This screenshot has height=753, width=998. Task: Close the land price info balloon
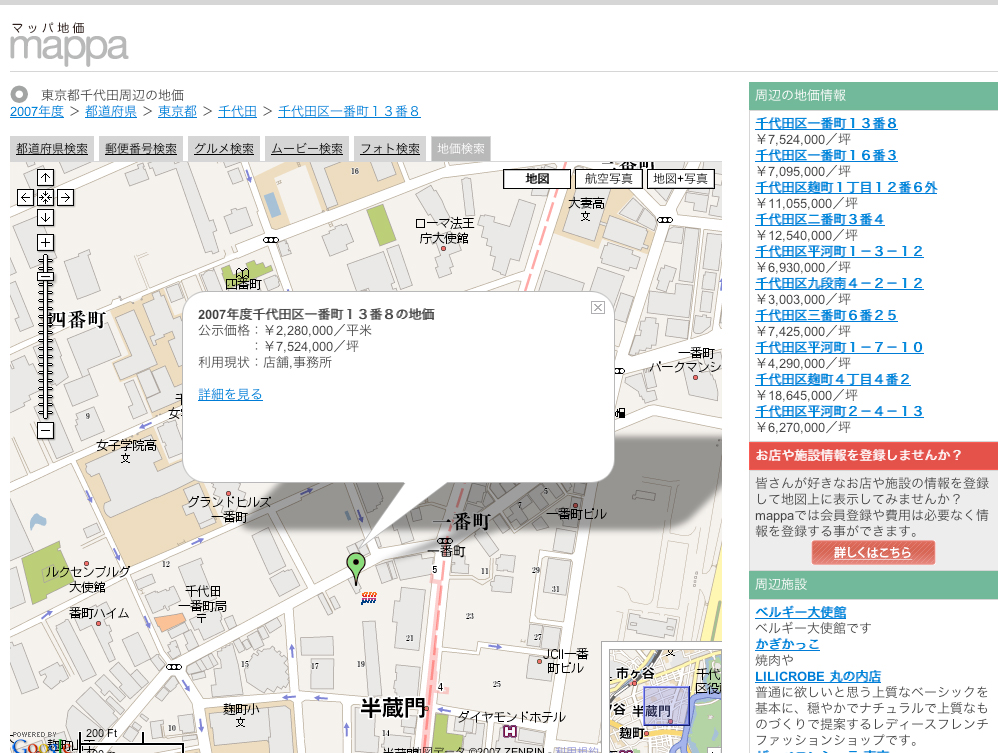pos(598,307)
